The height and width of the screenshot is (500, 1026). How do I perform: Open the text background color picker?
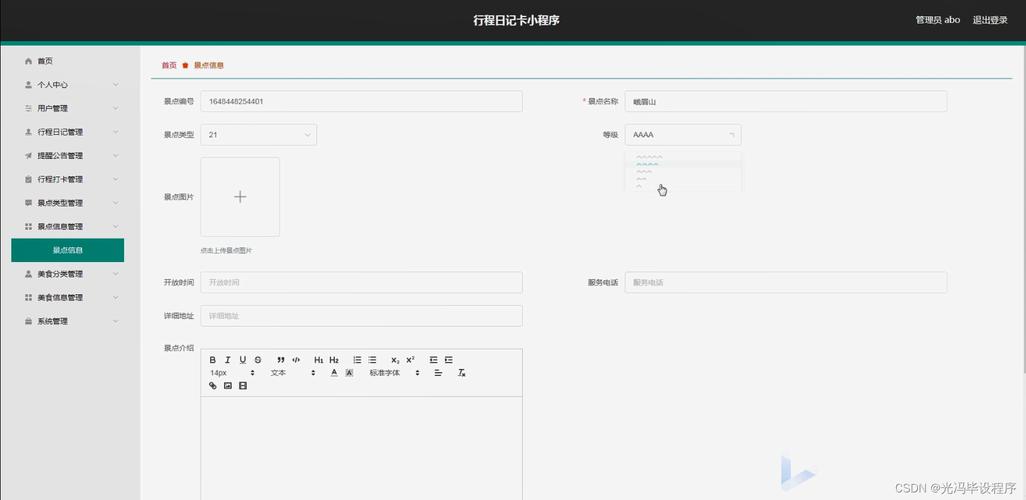click(349, 373)
